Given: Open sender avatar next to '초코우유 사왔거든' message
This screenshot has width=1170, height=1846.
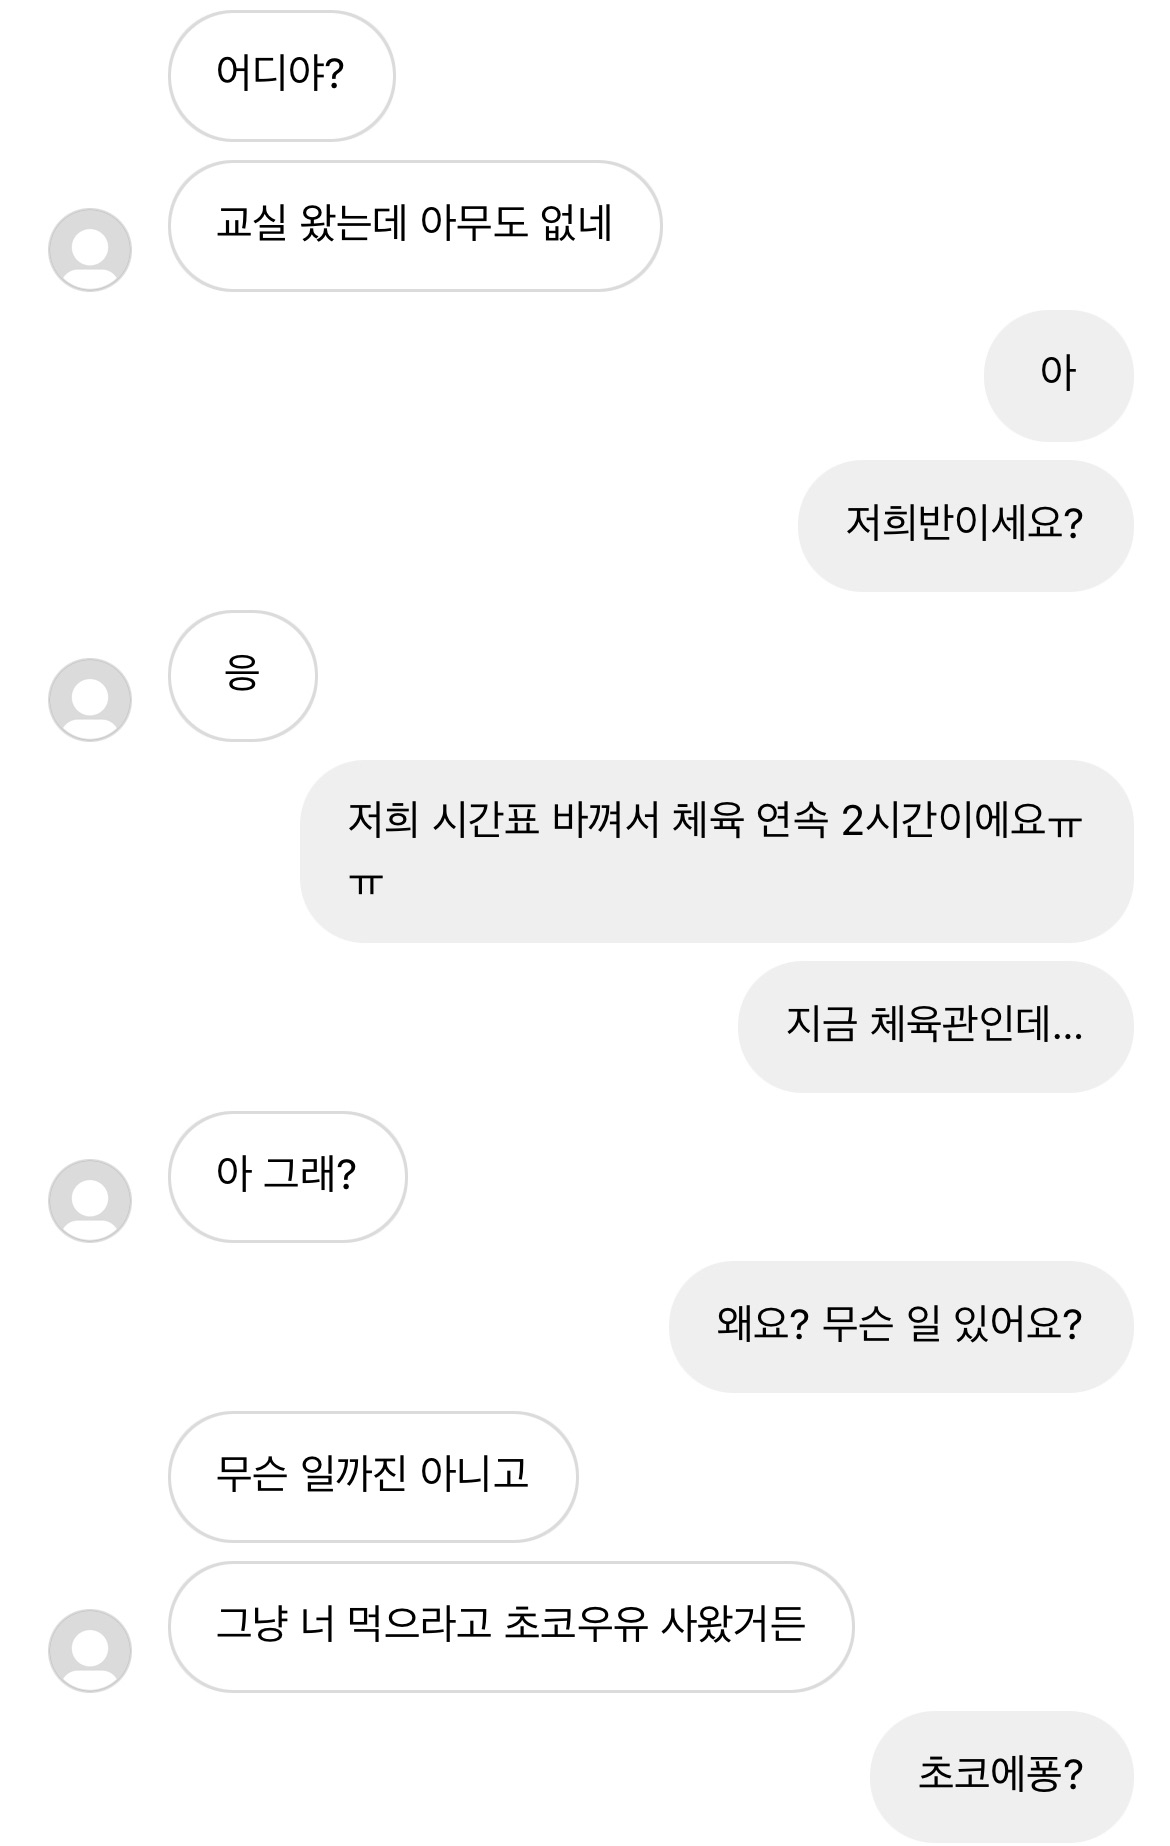Looking at the screenshot, I should [90, 1650].
